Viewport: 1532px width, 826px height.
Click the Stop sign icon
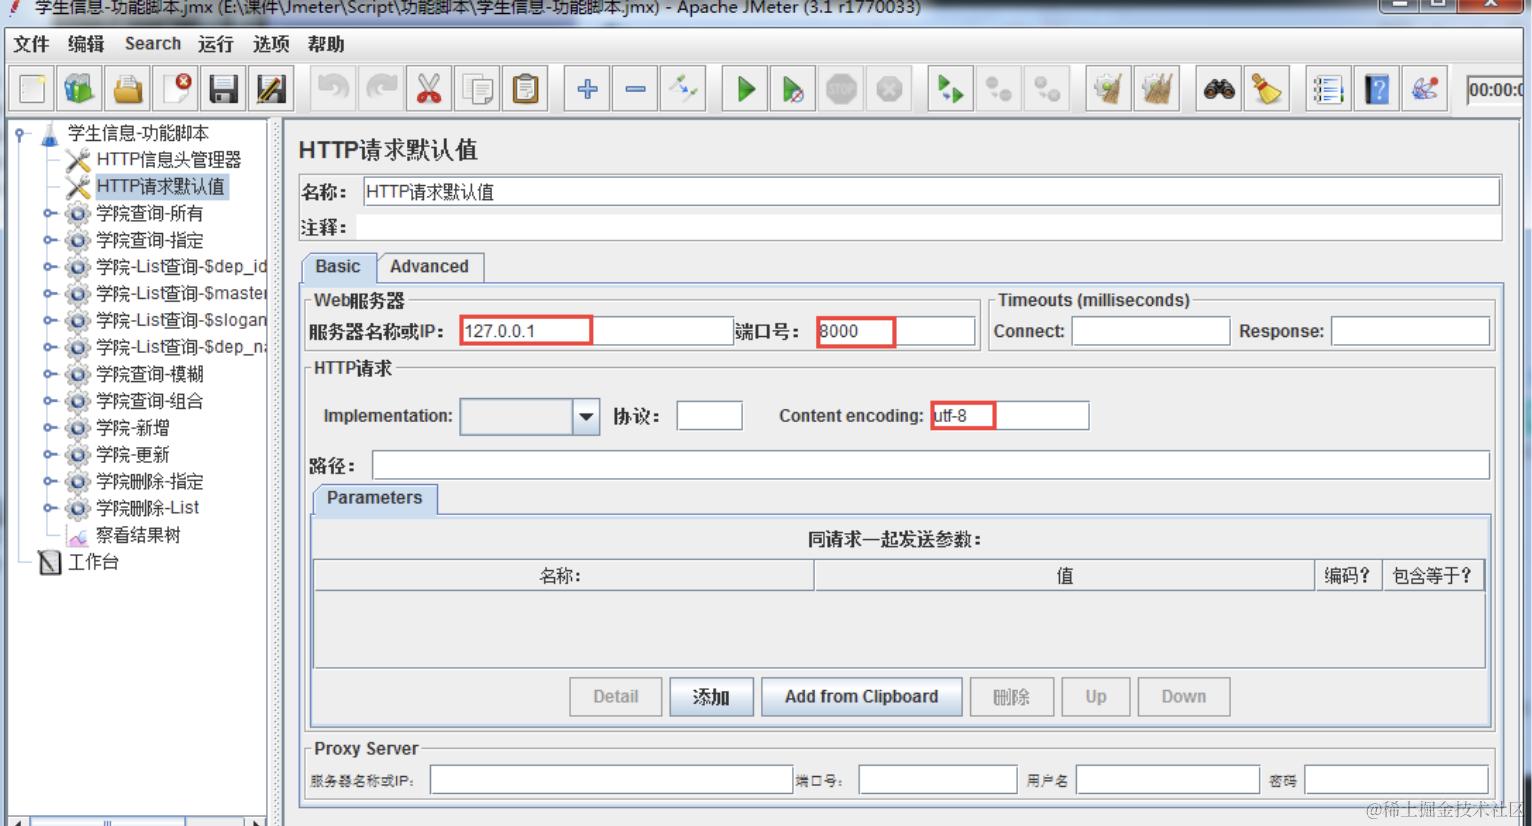[x=841, y=89]
